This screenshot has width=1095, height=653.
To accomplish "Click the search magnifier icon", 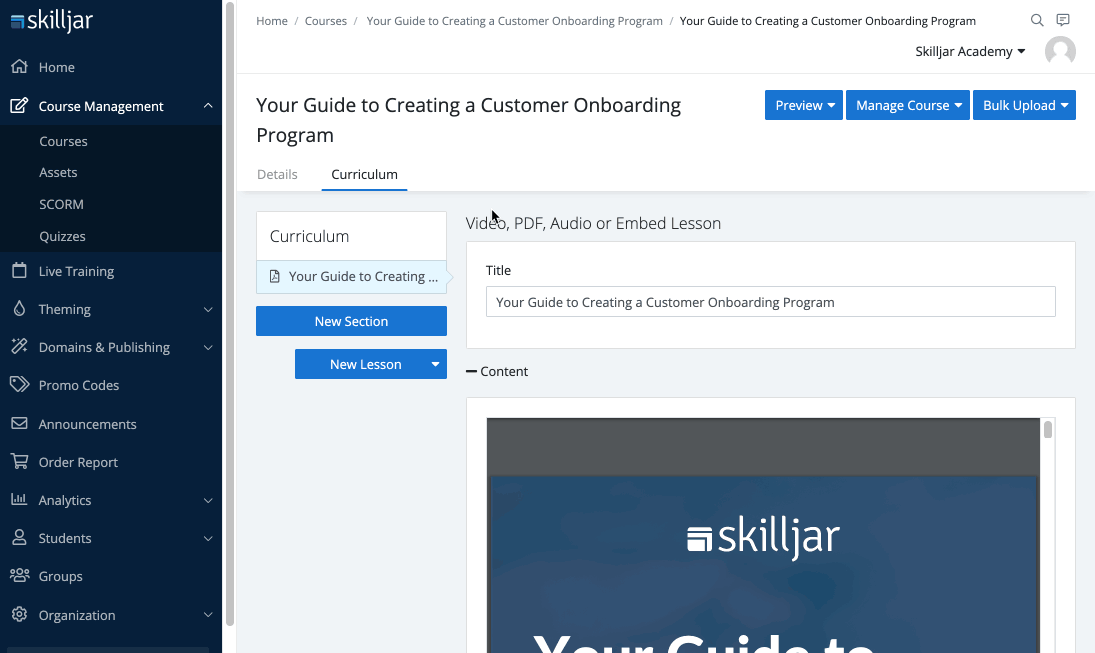I will (1037, 21).
